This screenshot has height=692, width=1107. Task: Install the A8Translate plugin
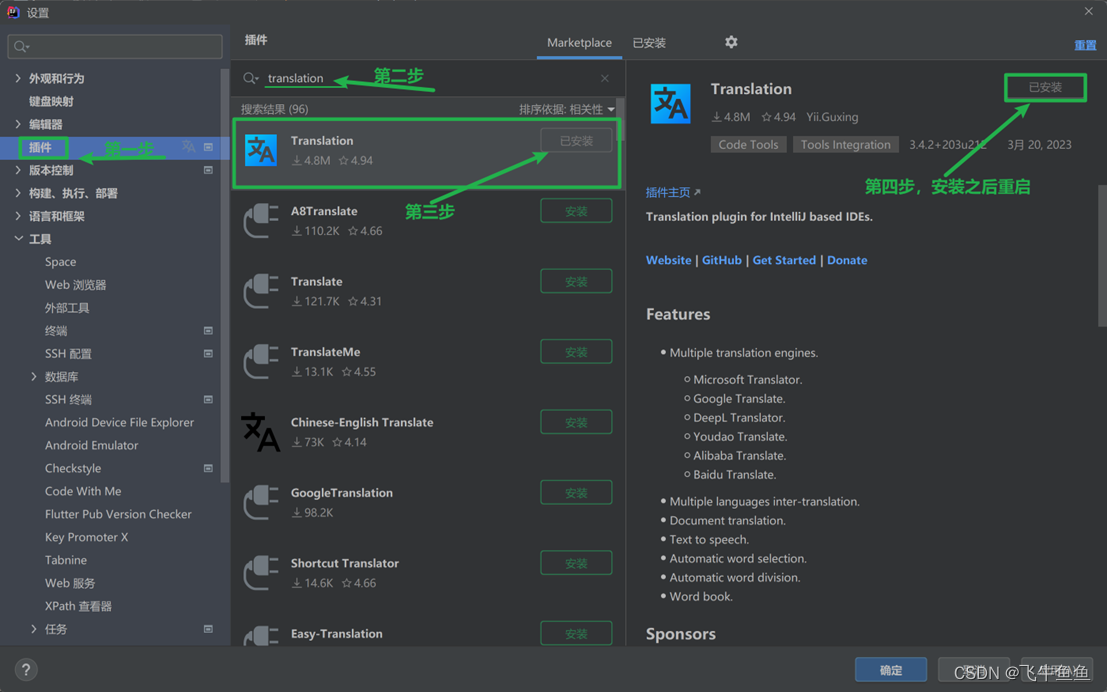pyautogui.click(x=576, y=211)
